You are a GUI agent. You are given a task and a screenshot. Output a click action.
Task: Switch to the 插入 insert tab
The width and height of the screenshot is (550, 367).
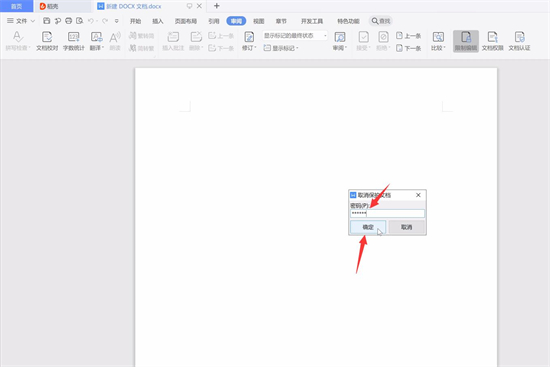(x=158, y=21)
